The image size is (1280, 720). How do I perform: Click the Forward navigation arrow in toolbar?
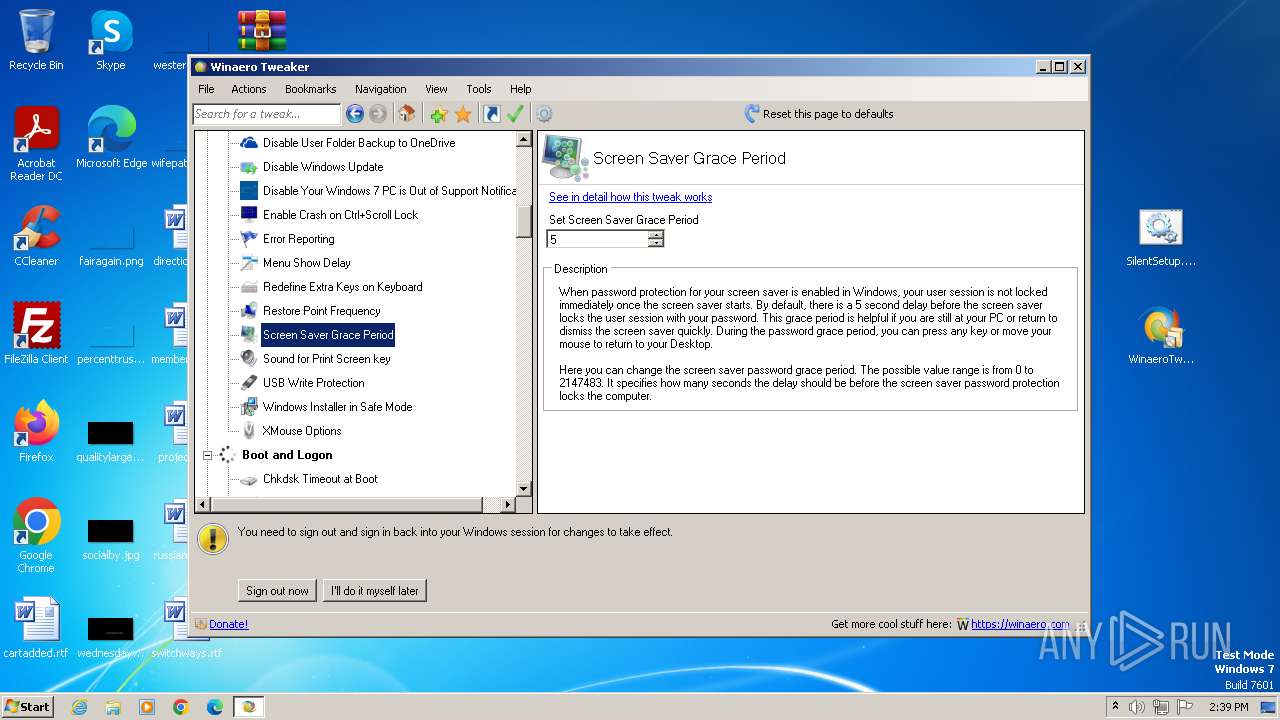378,114
